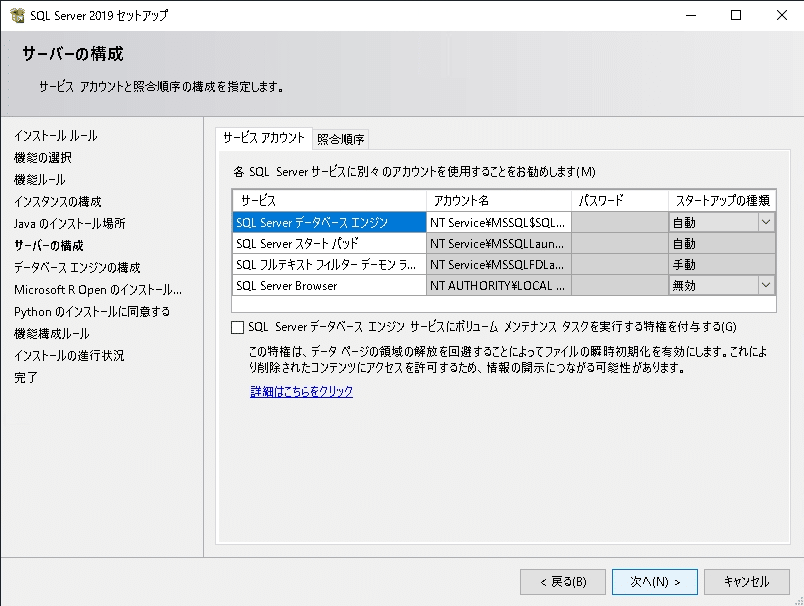
Task: Open startup type dropdown for SQL Server データベース エンジン
Action: coord(766,223)
